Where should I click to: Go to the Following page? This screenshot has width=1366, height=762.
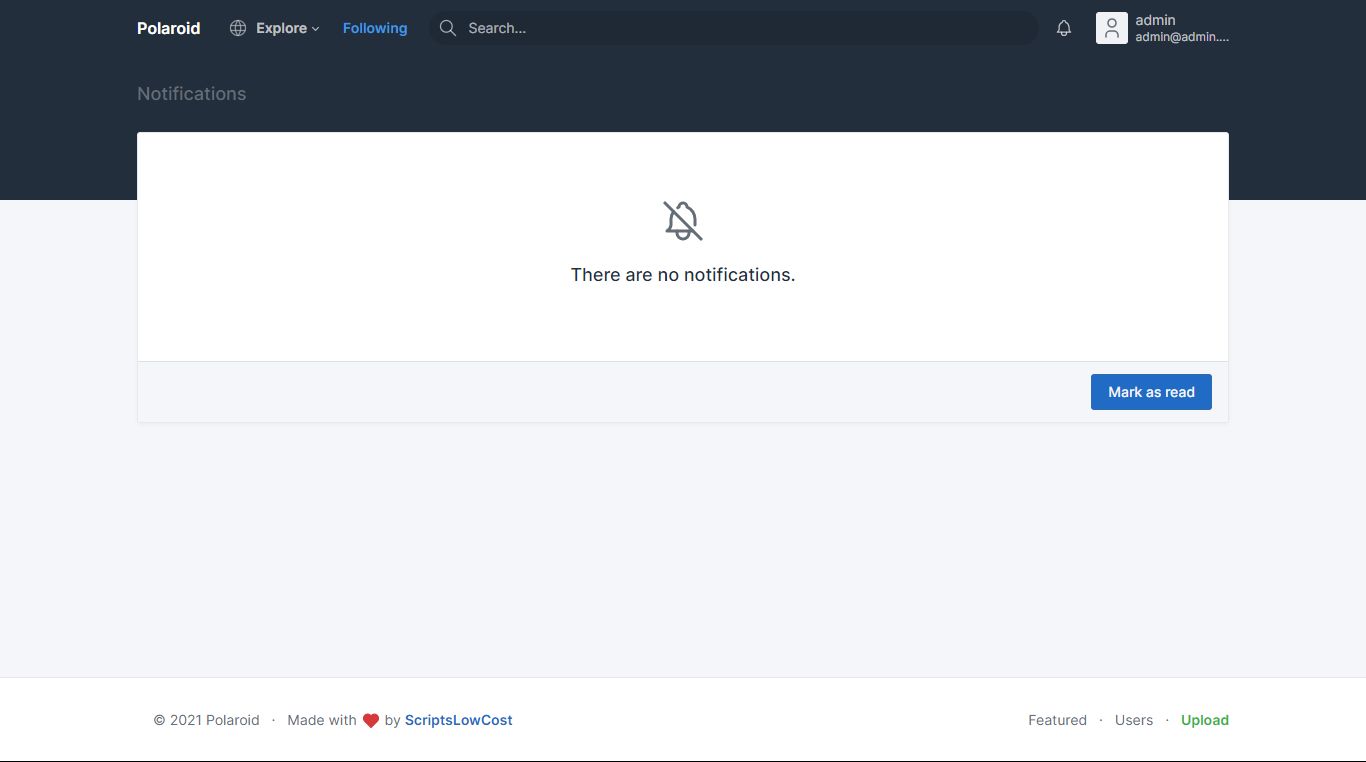375,28
